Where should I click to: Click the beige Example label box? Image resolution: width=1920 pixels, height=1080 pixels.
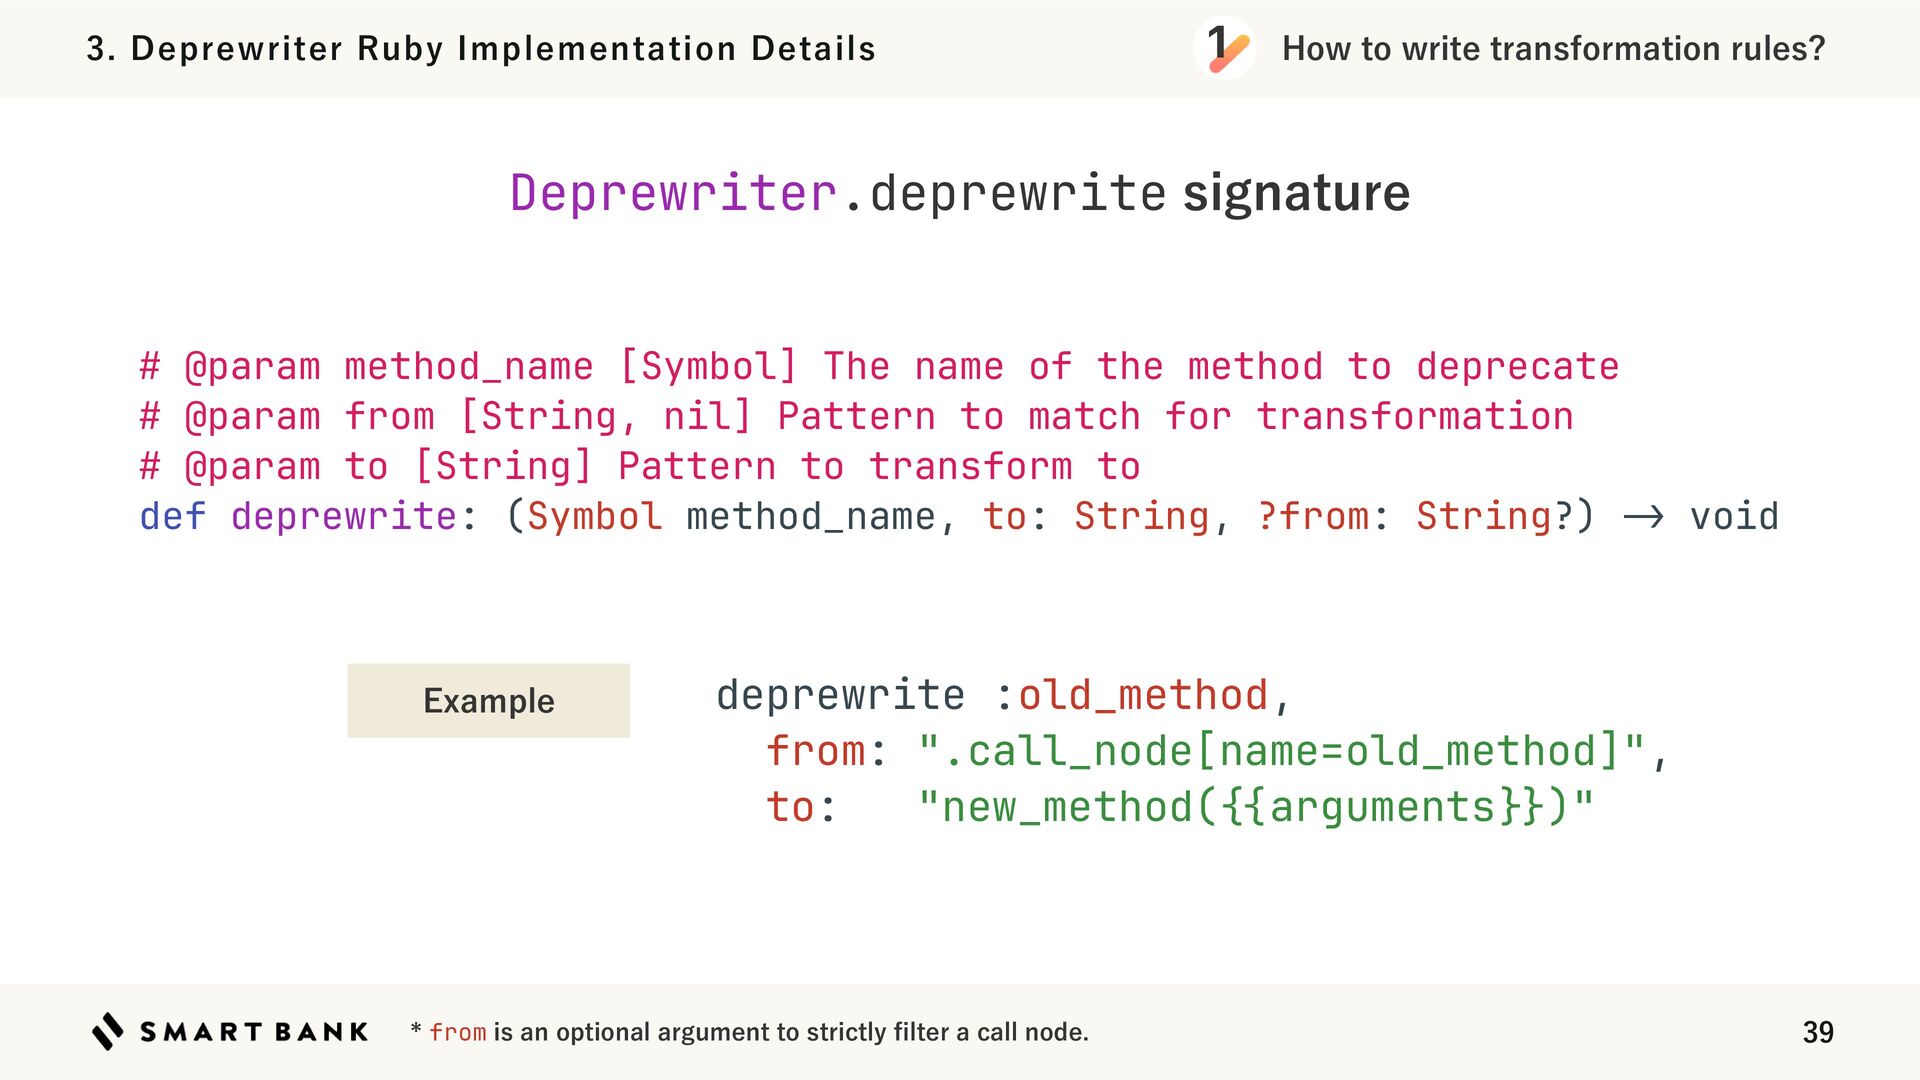click(488, 700)
